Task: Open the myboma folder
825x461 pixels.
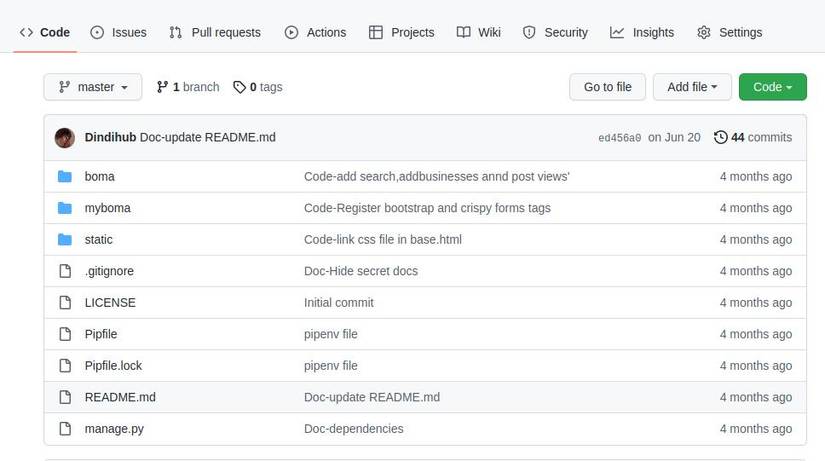Action: click(x=107, y=208)
